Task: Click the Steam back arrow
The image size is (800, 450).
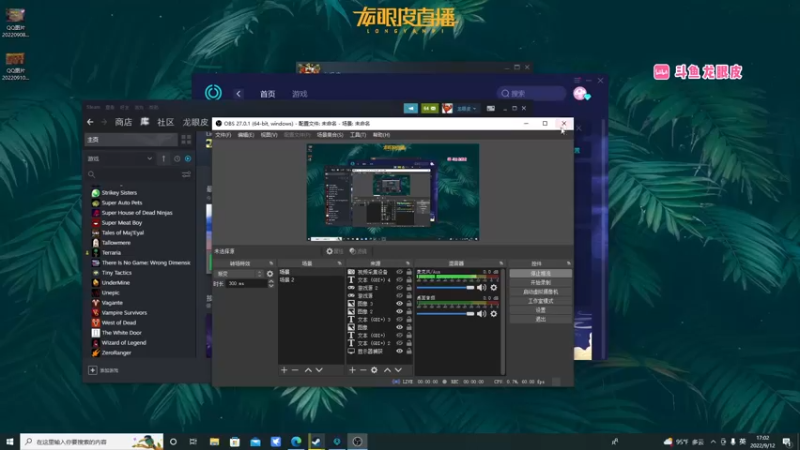Action: click(x=90, y=122)
